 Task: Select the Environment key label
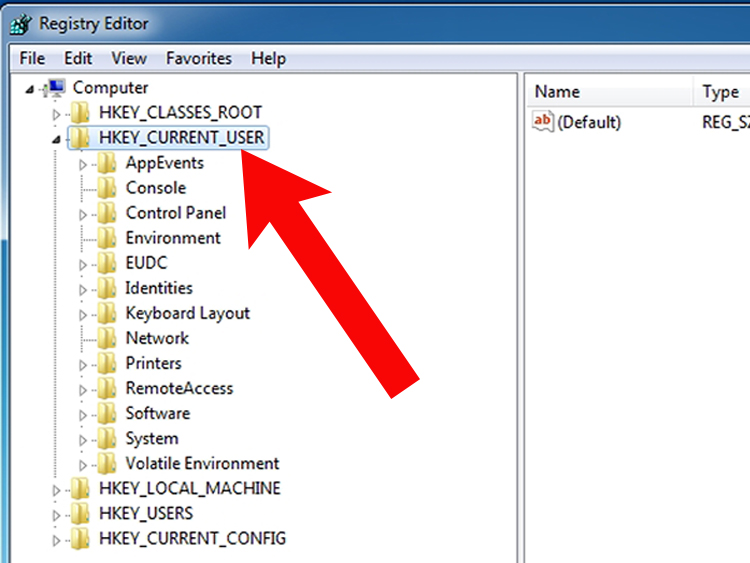coord(173,238)
